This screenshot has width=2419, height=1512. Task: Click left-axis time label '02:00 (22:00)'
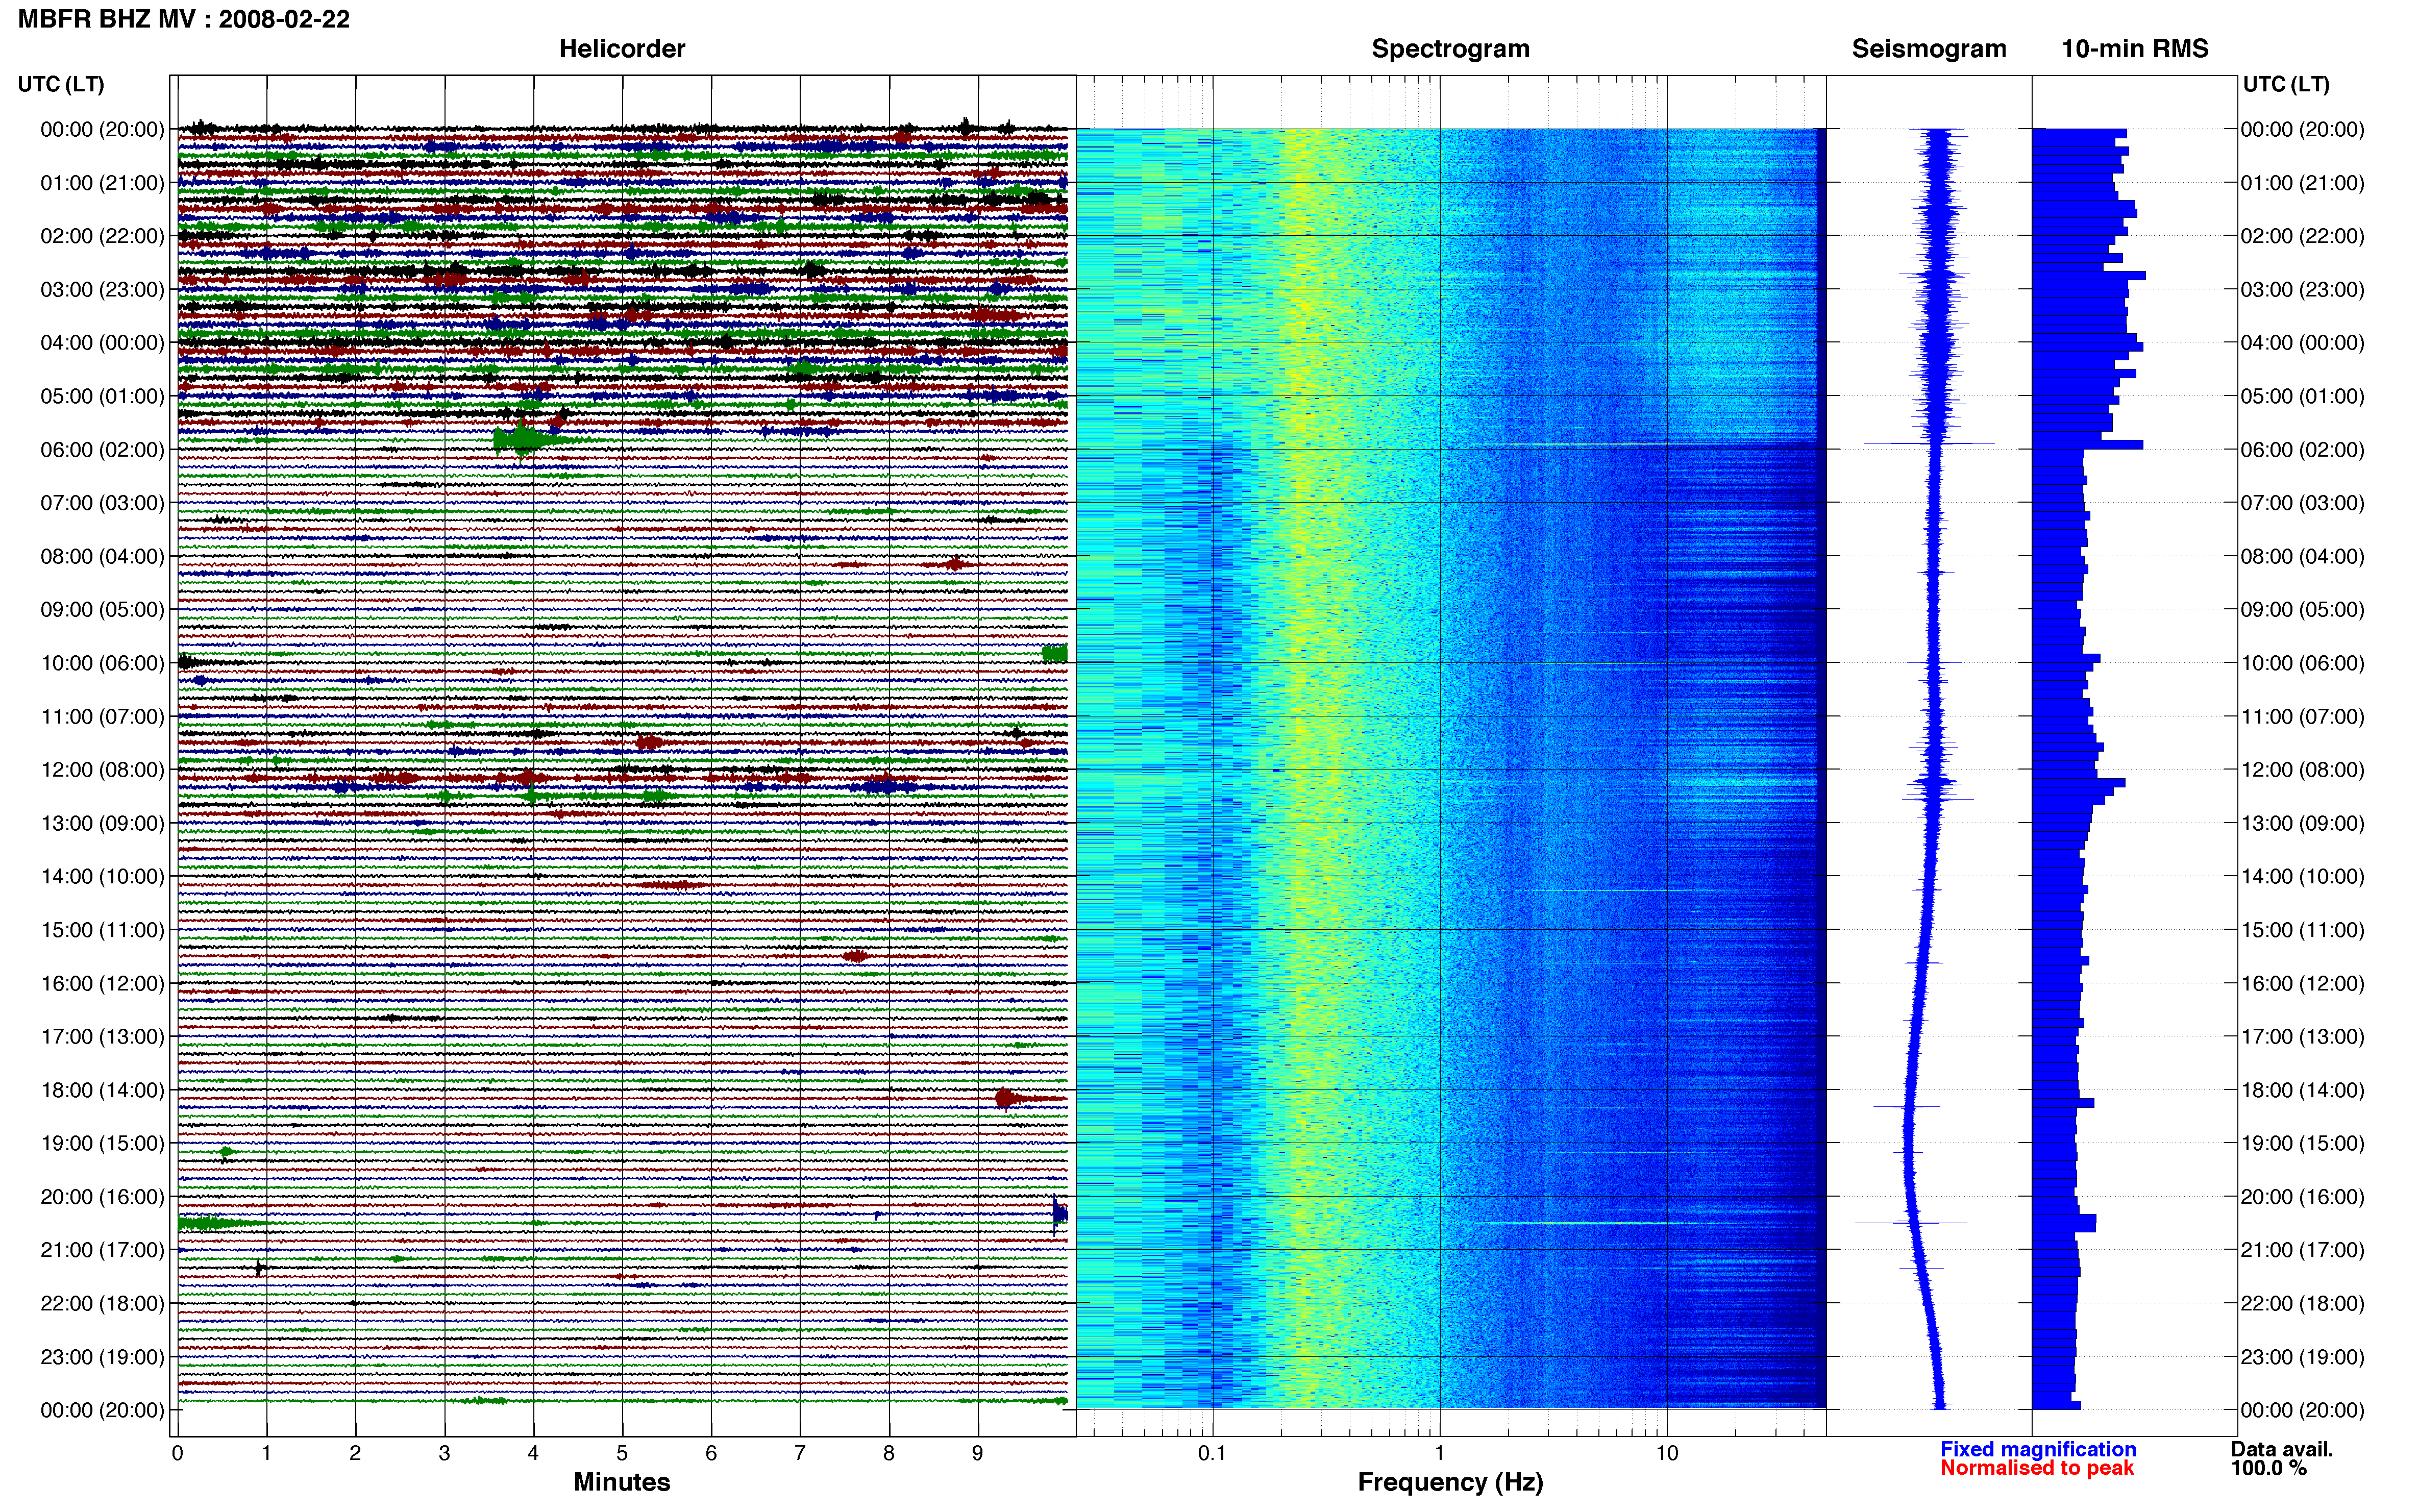102,236
